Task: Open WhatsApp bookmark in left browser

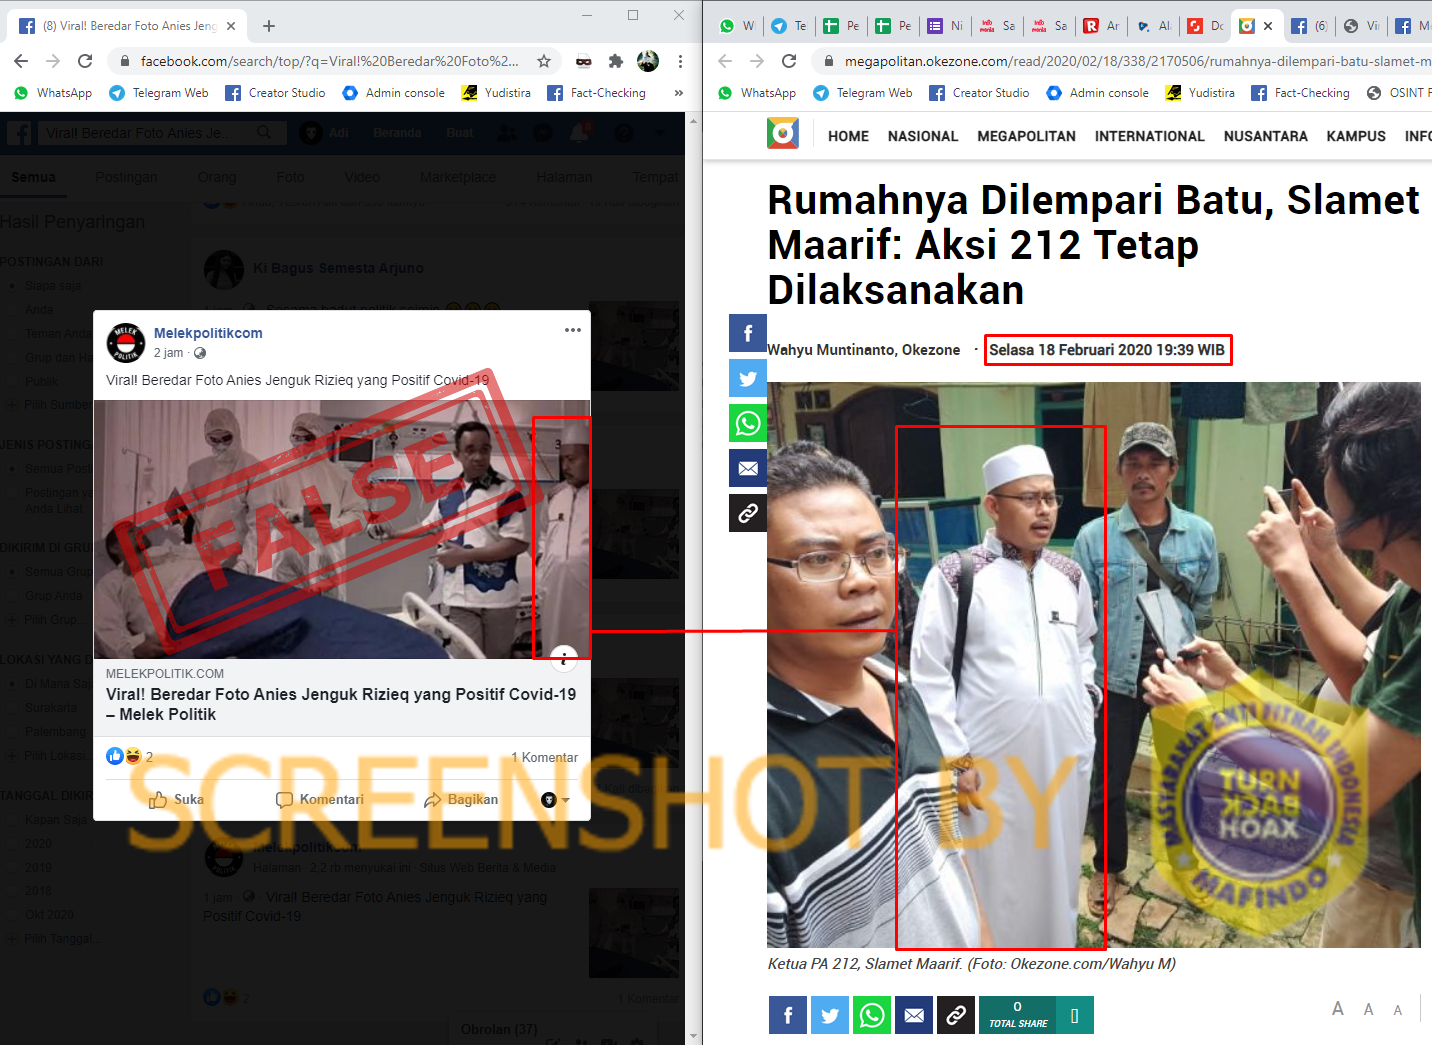Action: click(53, 93)
